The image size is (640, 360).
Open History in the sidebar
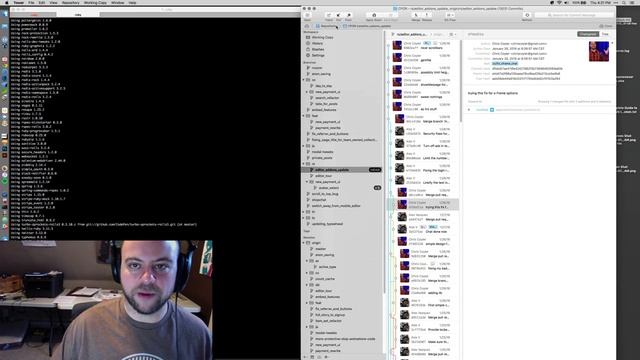pos(317,43)
